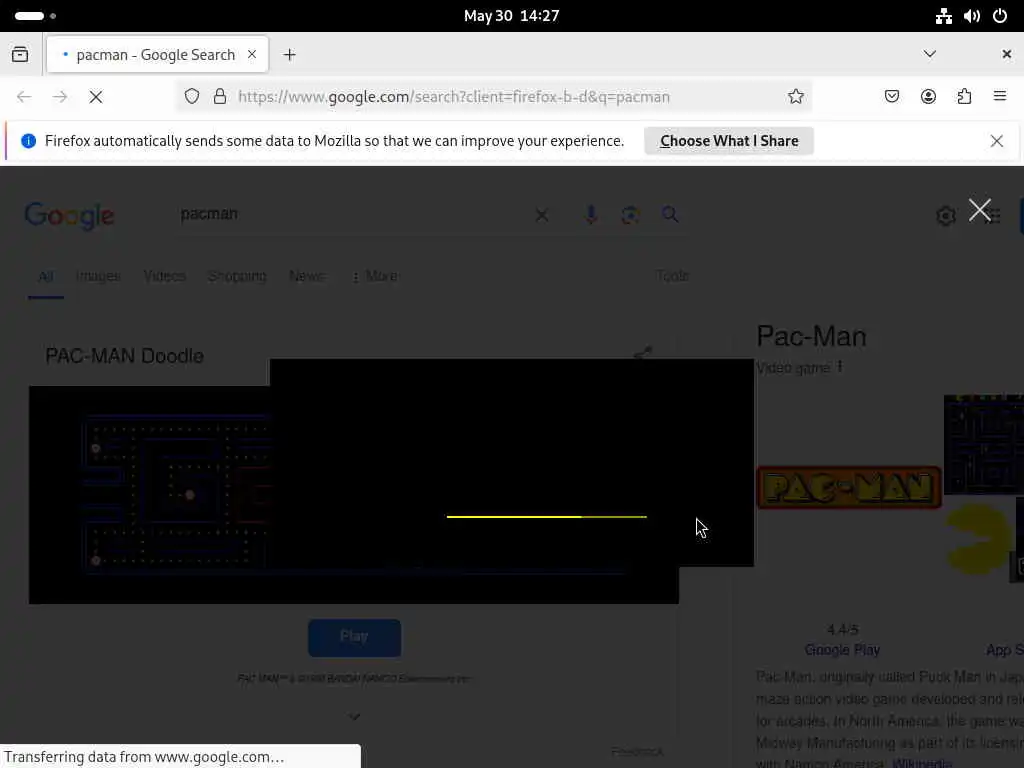This screenshot has height=768, width=1024.
Task: Click the pacman search field
Action: pos(353,214)
